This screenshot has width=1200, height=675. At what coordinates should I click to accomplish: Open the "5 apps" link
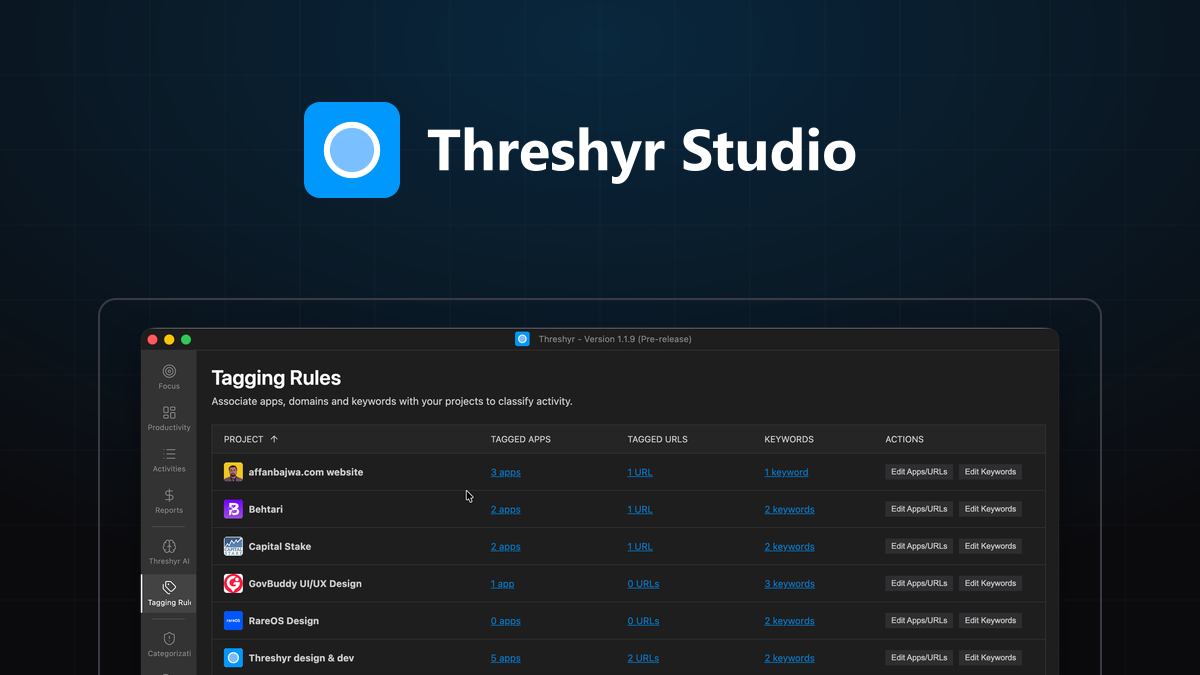[x=505, y=658]
